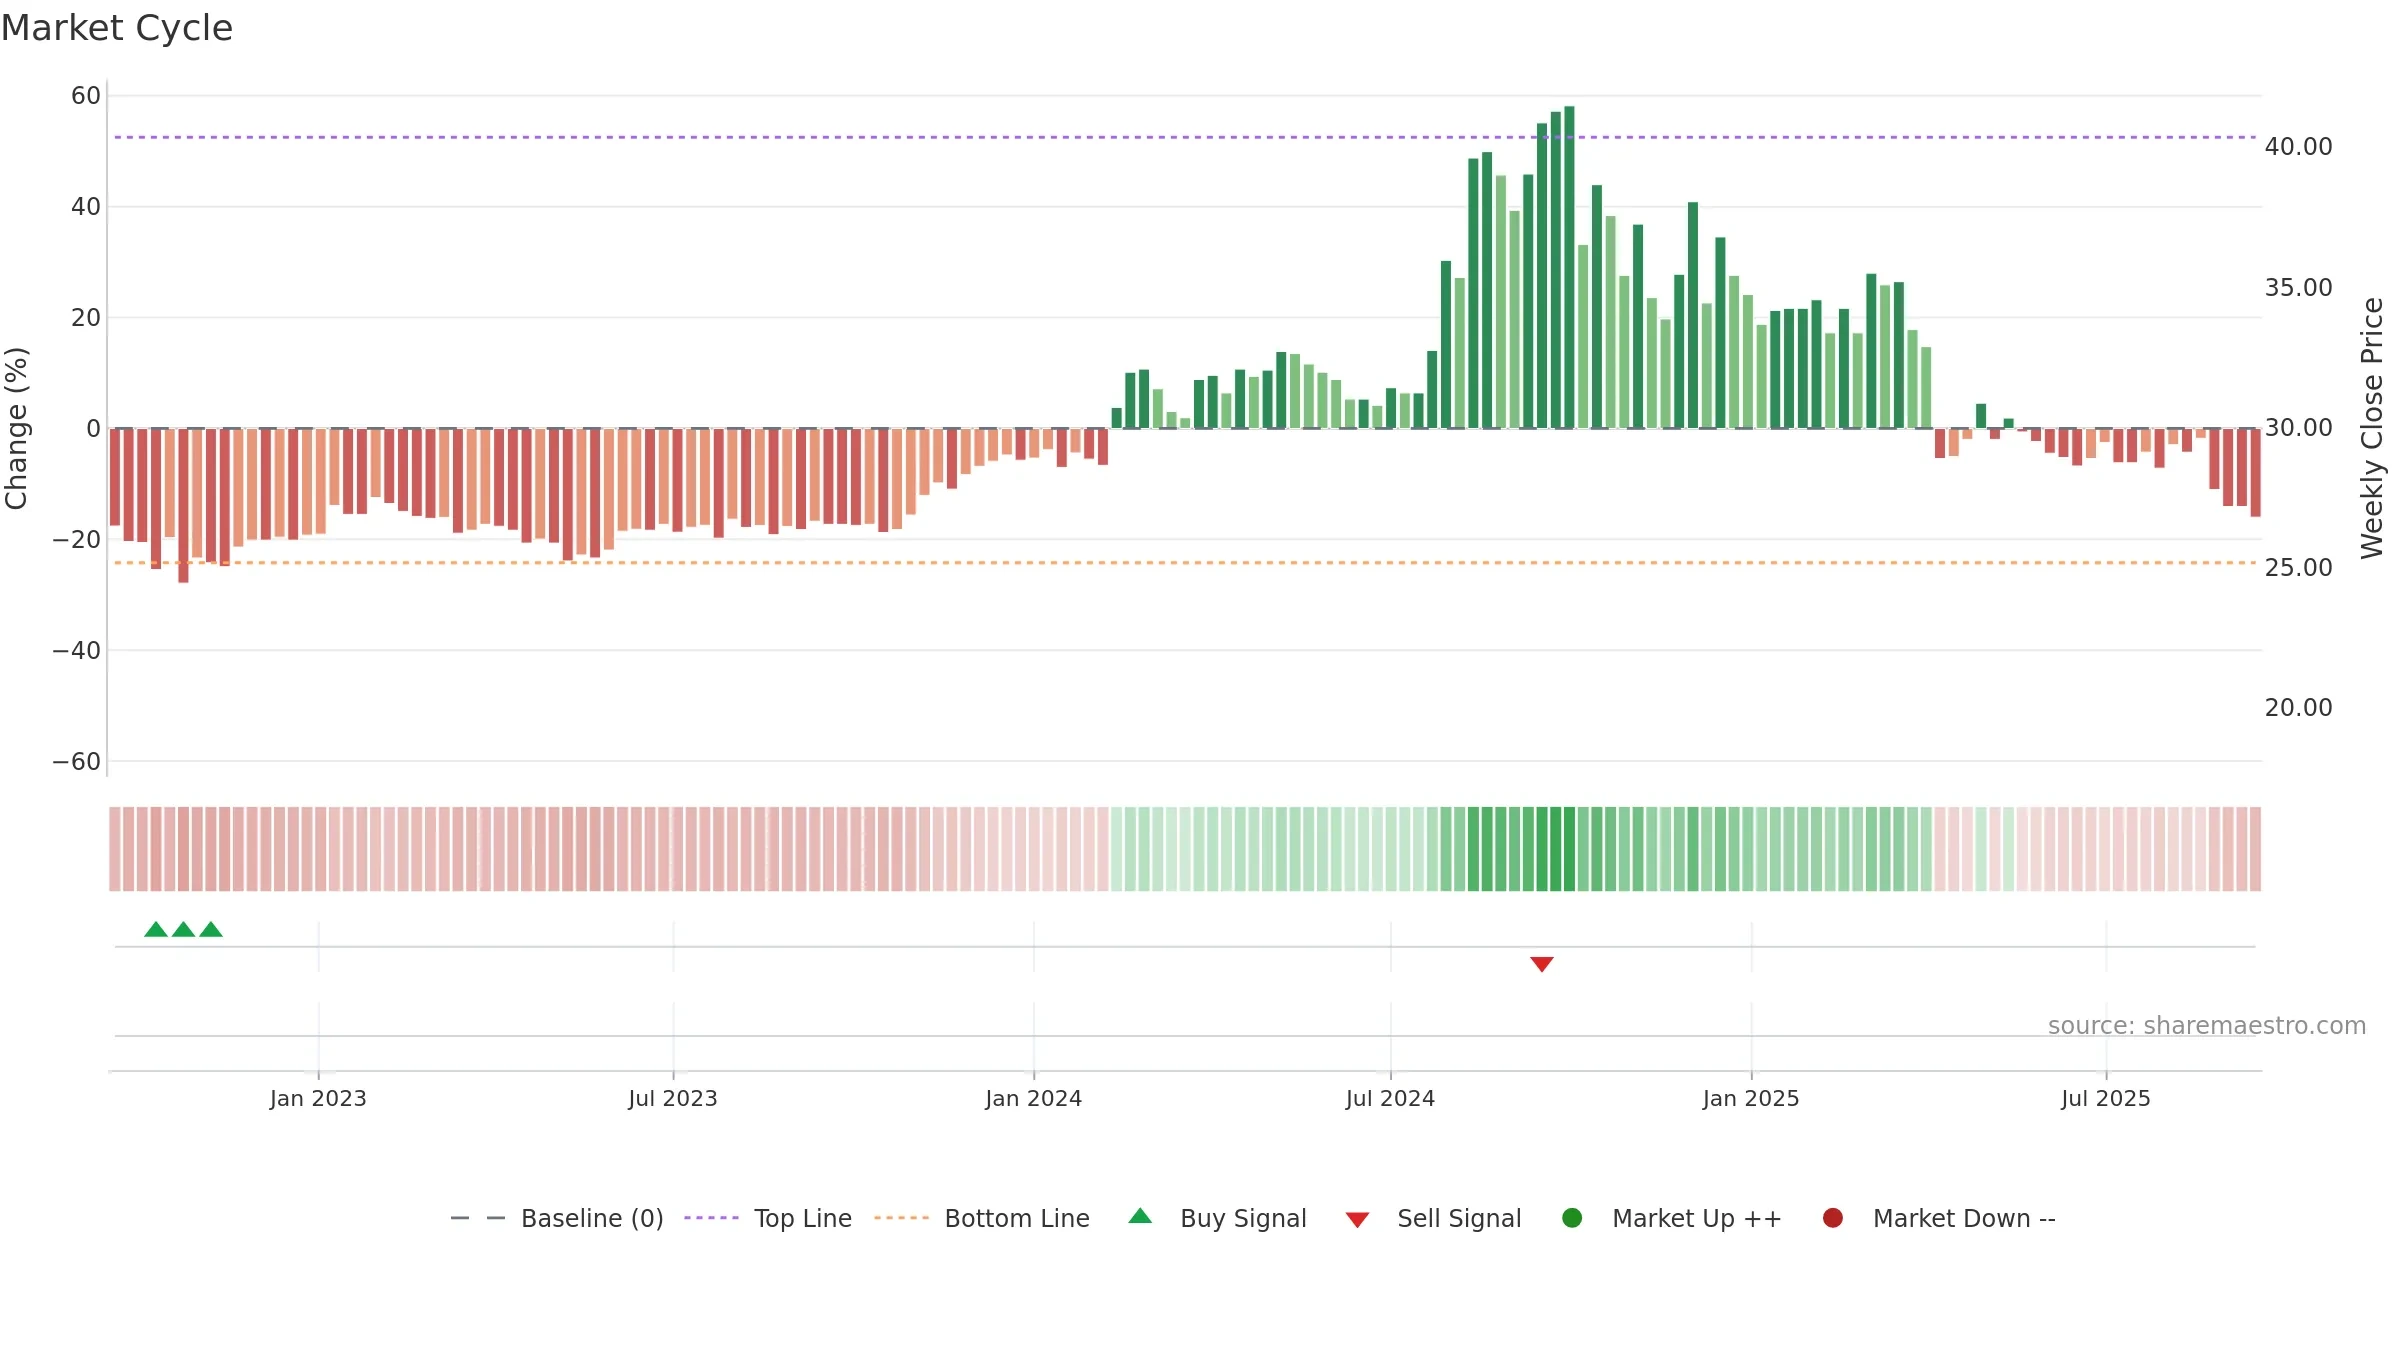This screenshot has height=1350, width=2400.
Task: Click the red Market Down circle icon
Action: click(1833, 1218)
